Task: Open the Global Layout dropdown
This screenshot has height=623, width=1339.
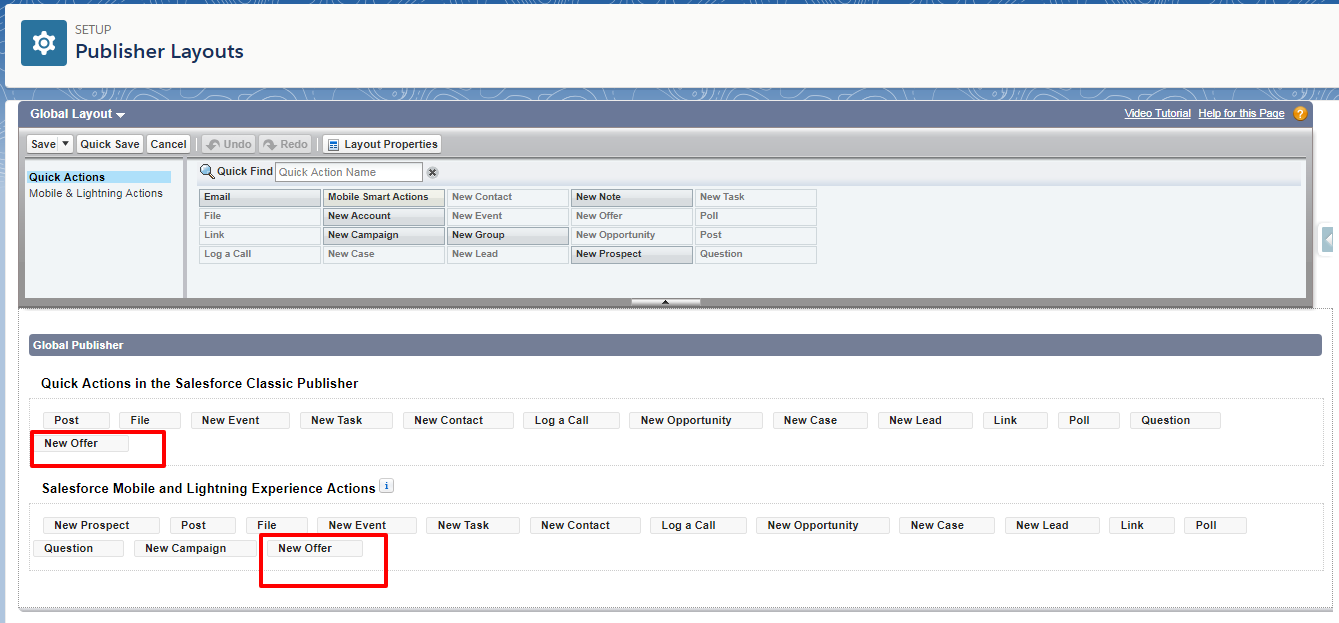Action: (77, 114)
